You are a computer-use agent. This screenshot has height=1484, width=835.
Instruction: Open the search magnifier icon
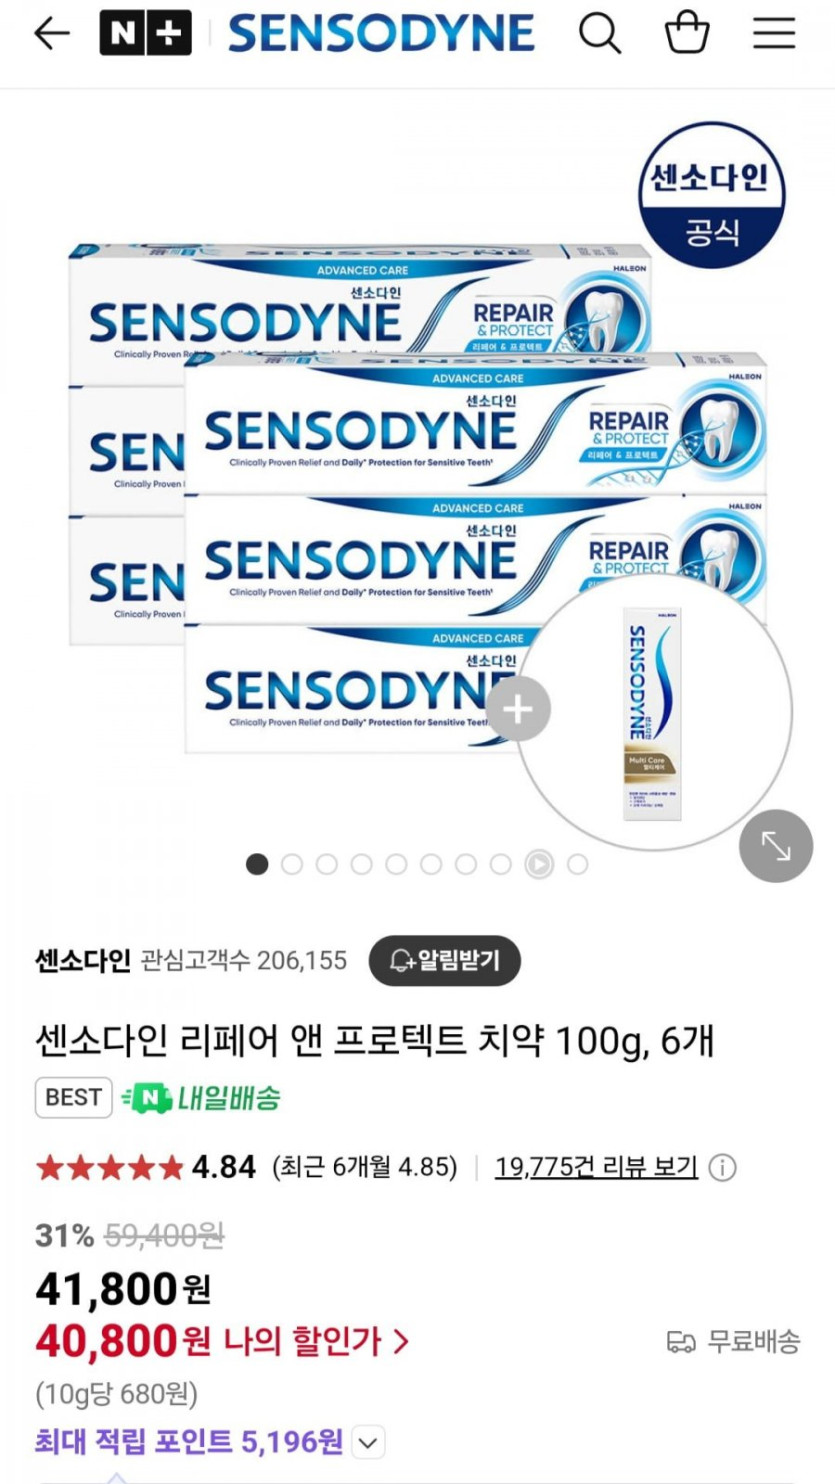click(x=600, y=35)
